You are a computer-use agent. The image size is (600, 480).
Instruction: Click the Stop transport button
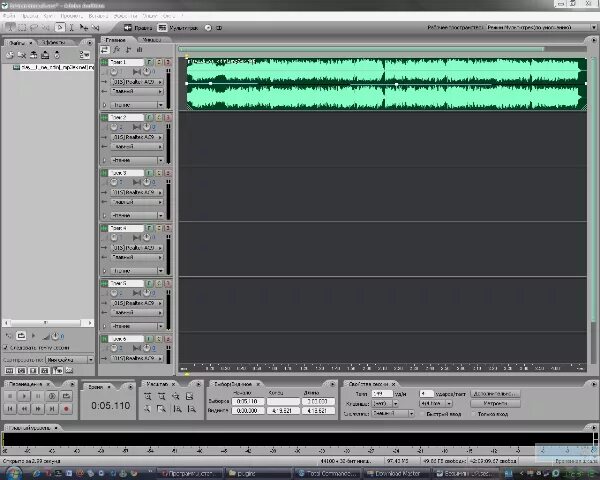click(10, 396)
